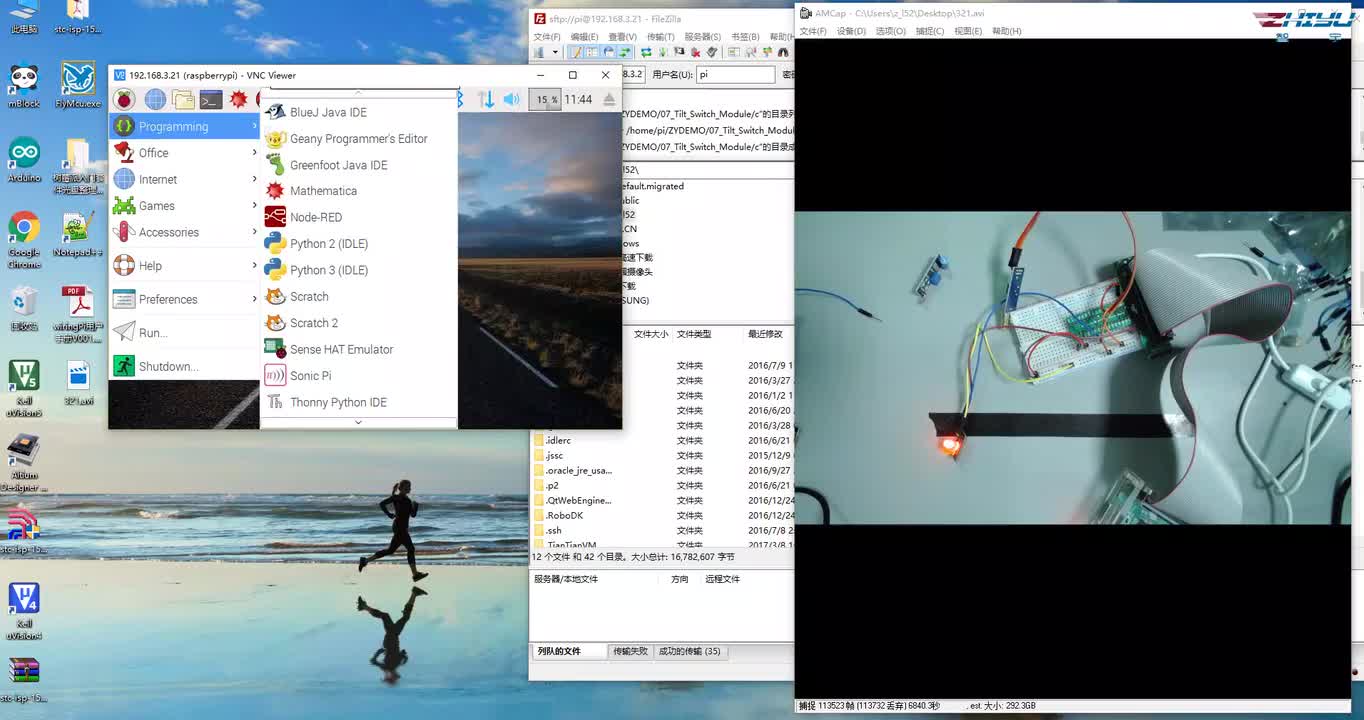Launch Thonny Python IDE

359,402
